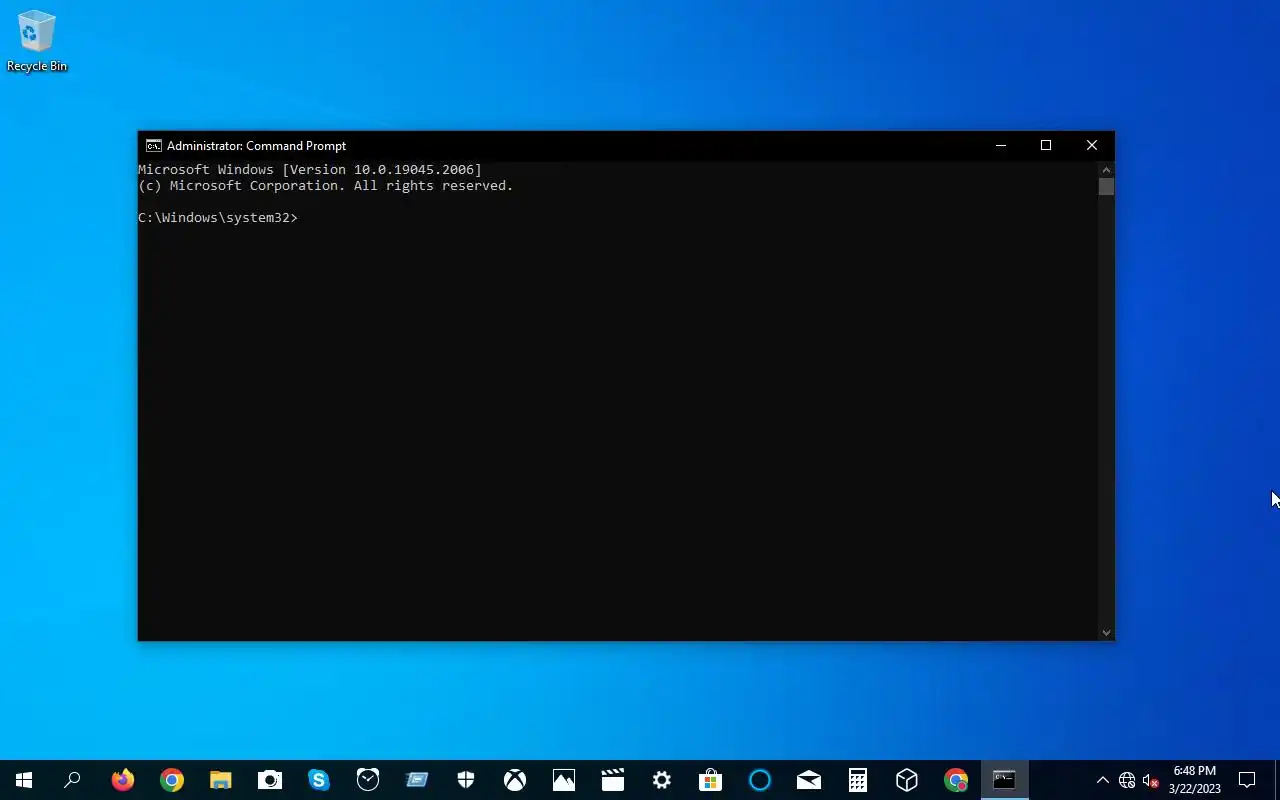Launch Calculator from the taskbar
This screenshot has width=1280, height=800.
[858, 780]
